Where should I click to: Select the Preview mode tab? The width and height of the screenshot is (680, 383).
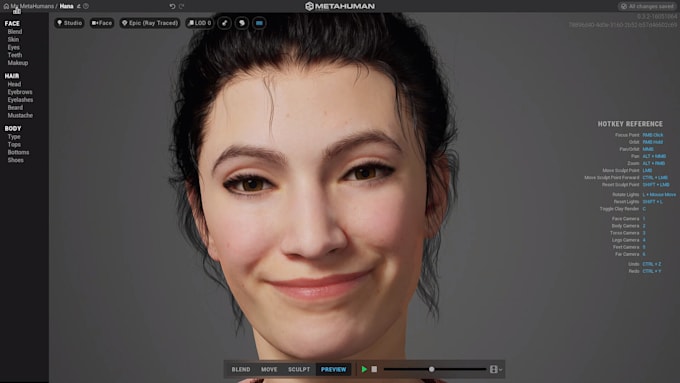(333, 370)
